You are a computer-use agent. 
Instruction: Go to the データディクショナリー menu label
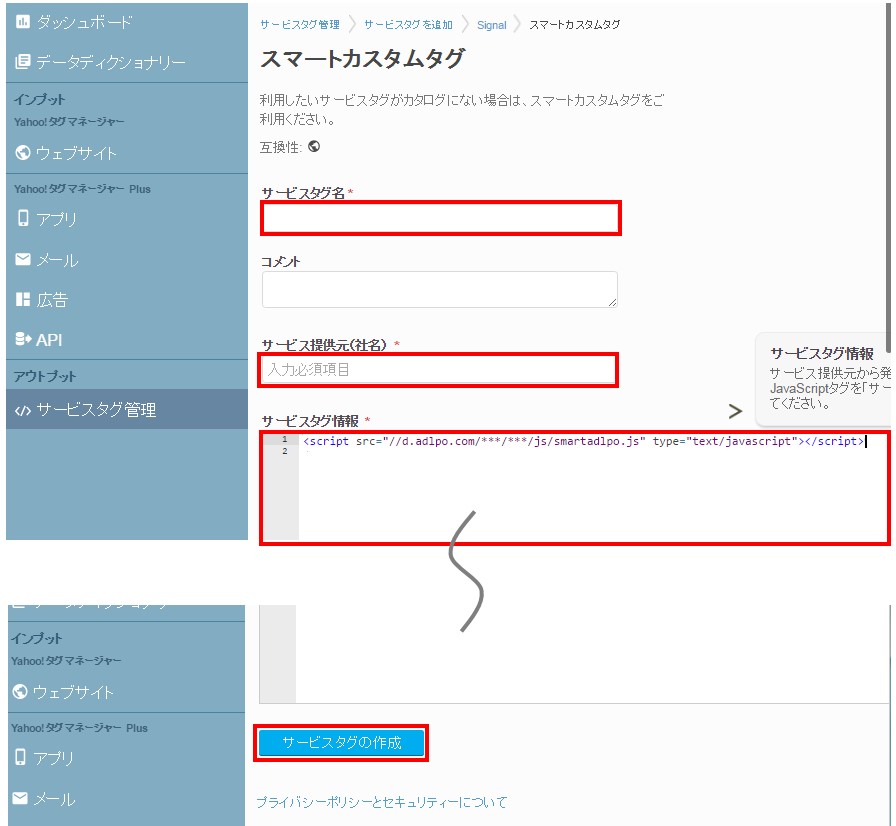point(111,62)
